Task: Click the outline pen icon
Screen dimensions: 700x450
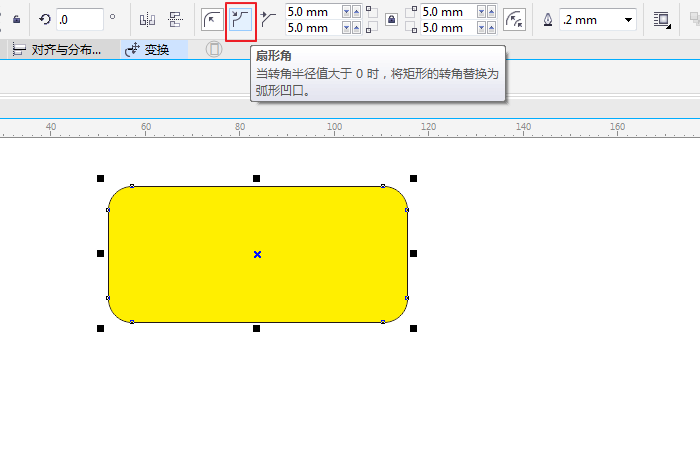Action: click(x=547, y=20)
